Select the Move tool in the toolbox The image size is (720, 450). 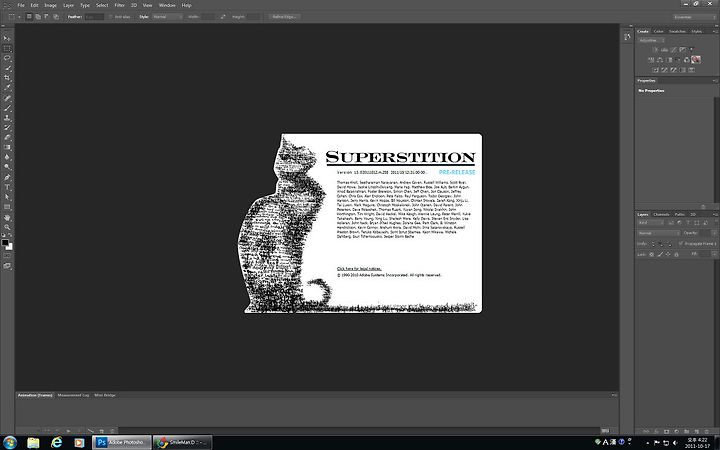7,38
